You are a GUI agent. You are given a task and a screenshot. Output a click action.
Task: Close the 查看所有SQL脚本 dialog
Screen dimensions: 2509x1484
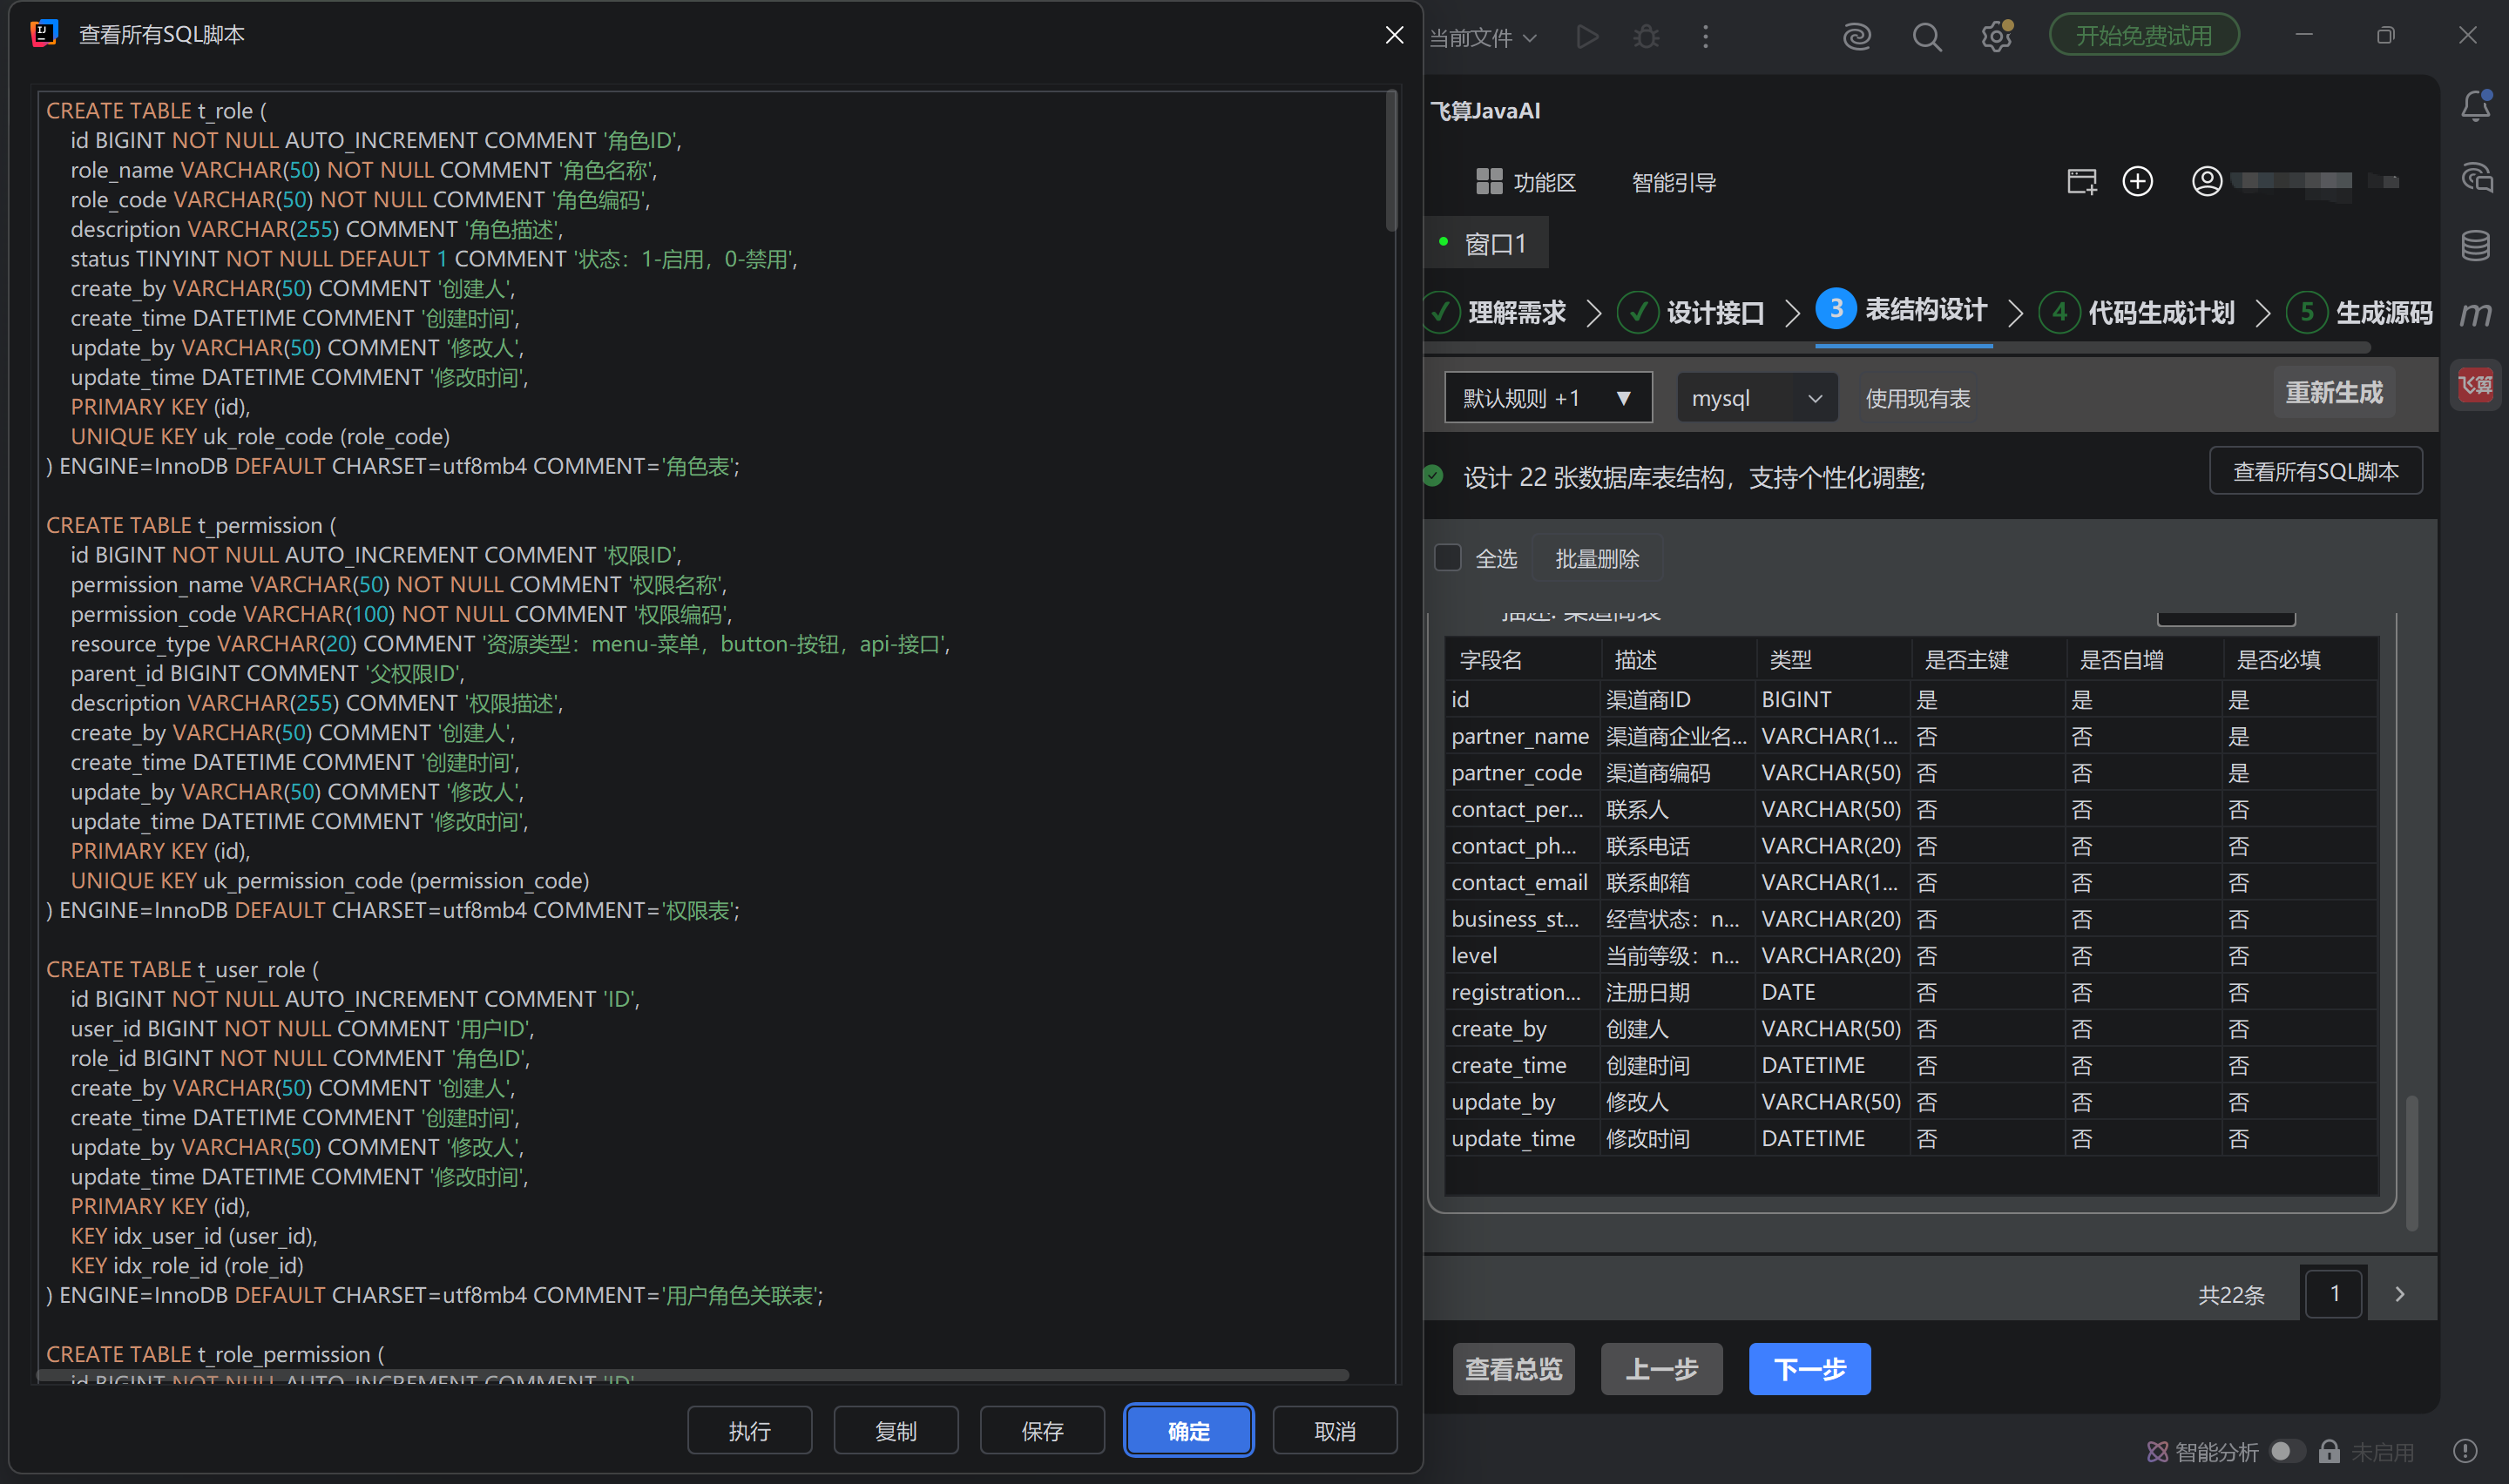pos(1394,35)
